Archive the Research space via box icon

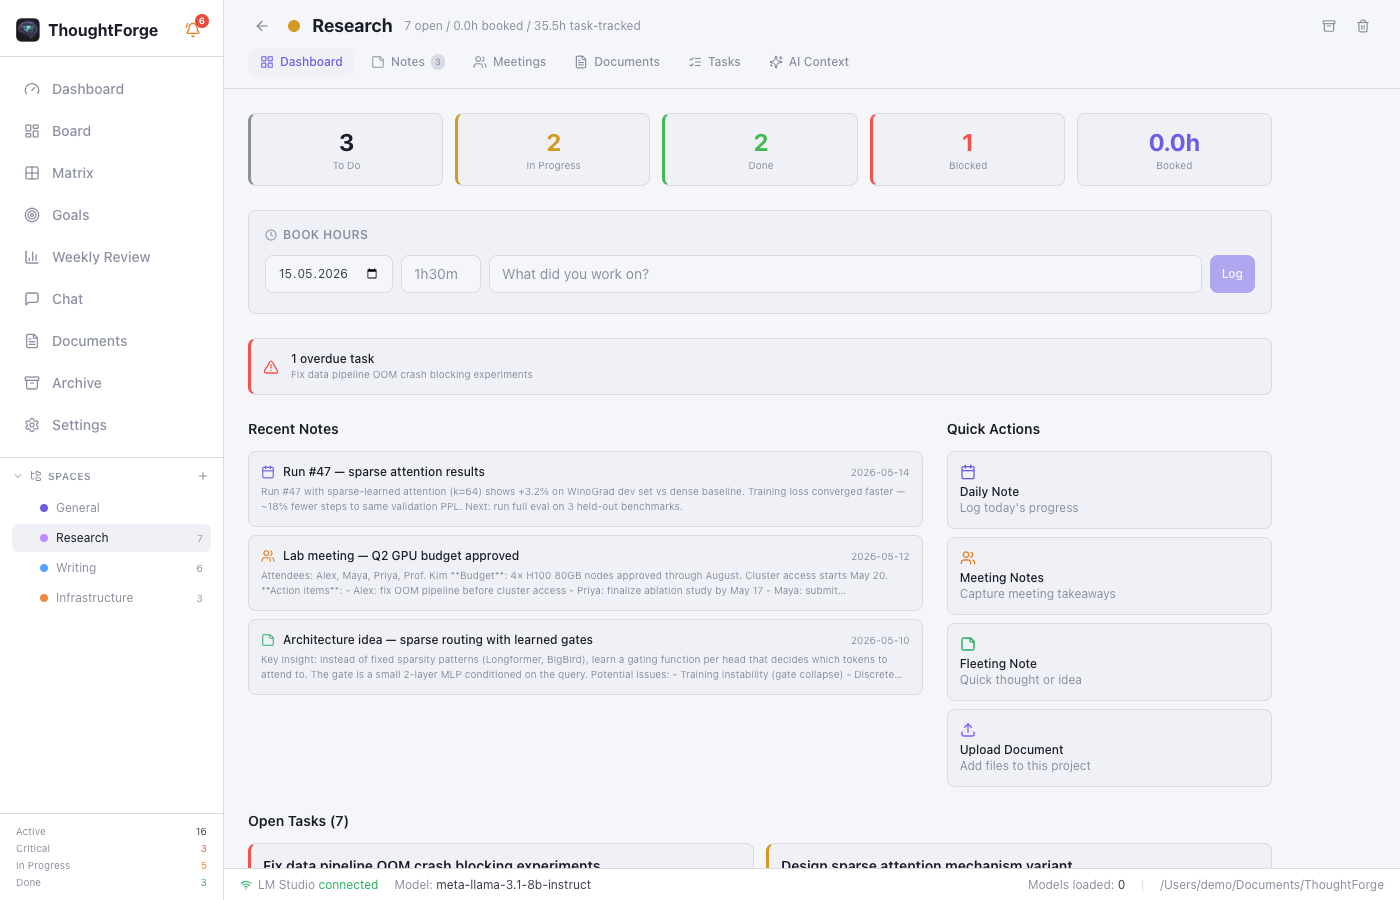[1329, 26]
